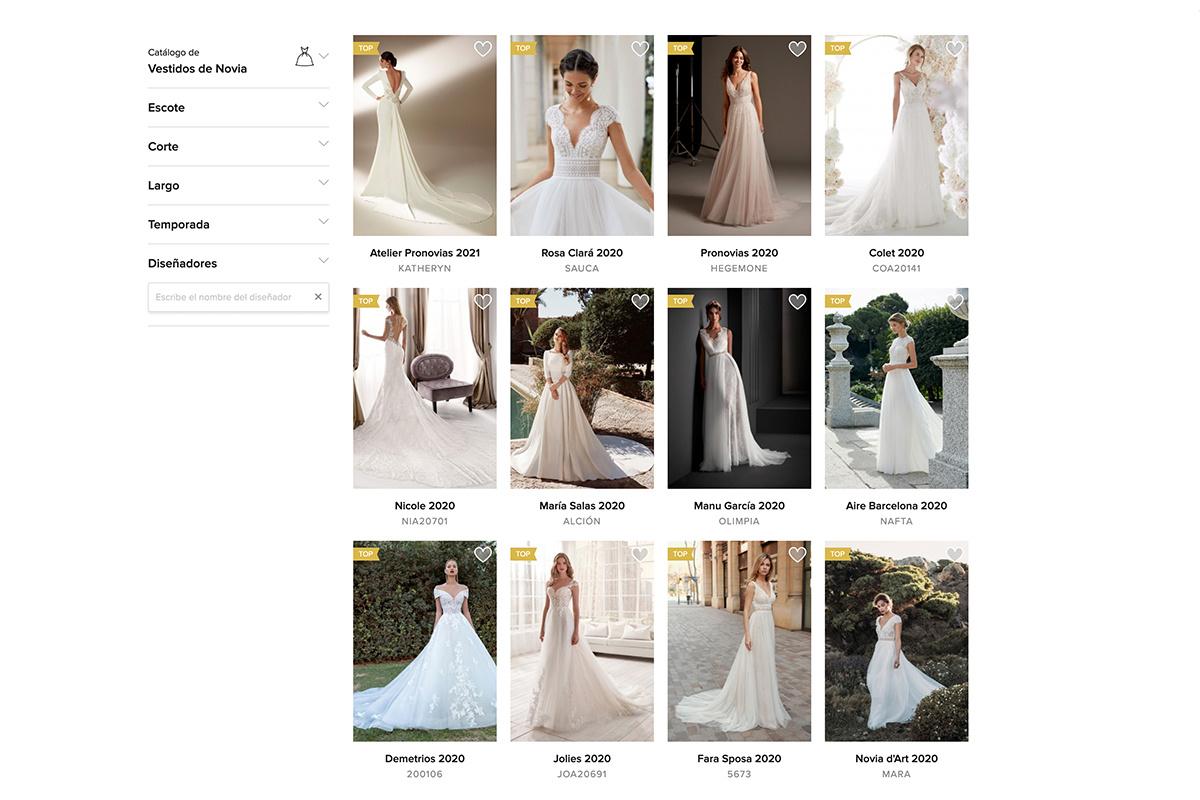Favorite the Demetrios 2020 dress heart
1200x800 pixels.
click(483, 555)
